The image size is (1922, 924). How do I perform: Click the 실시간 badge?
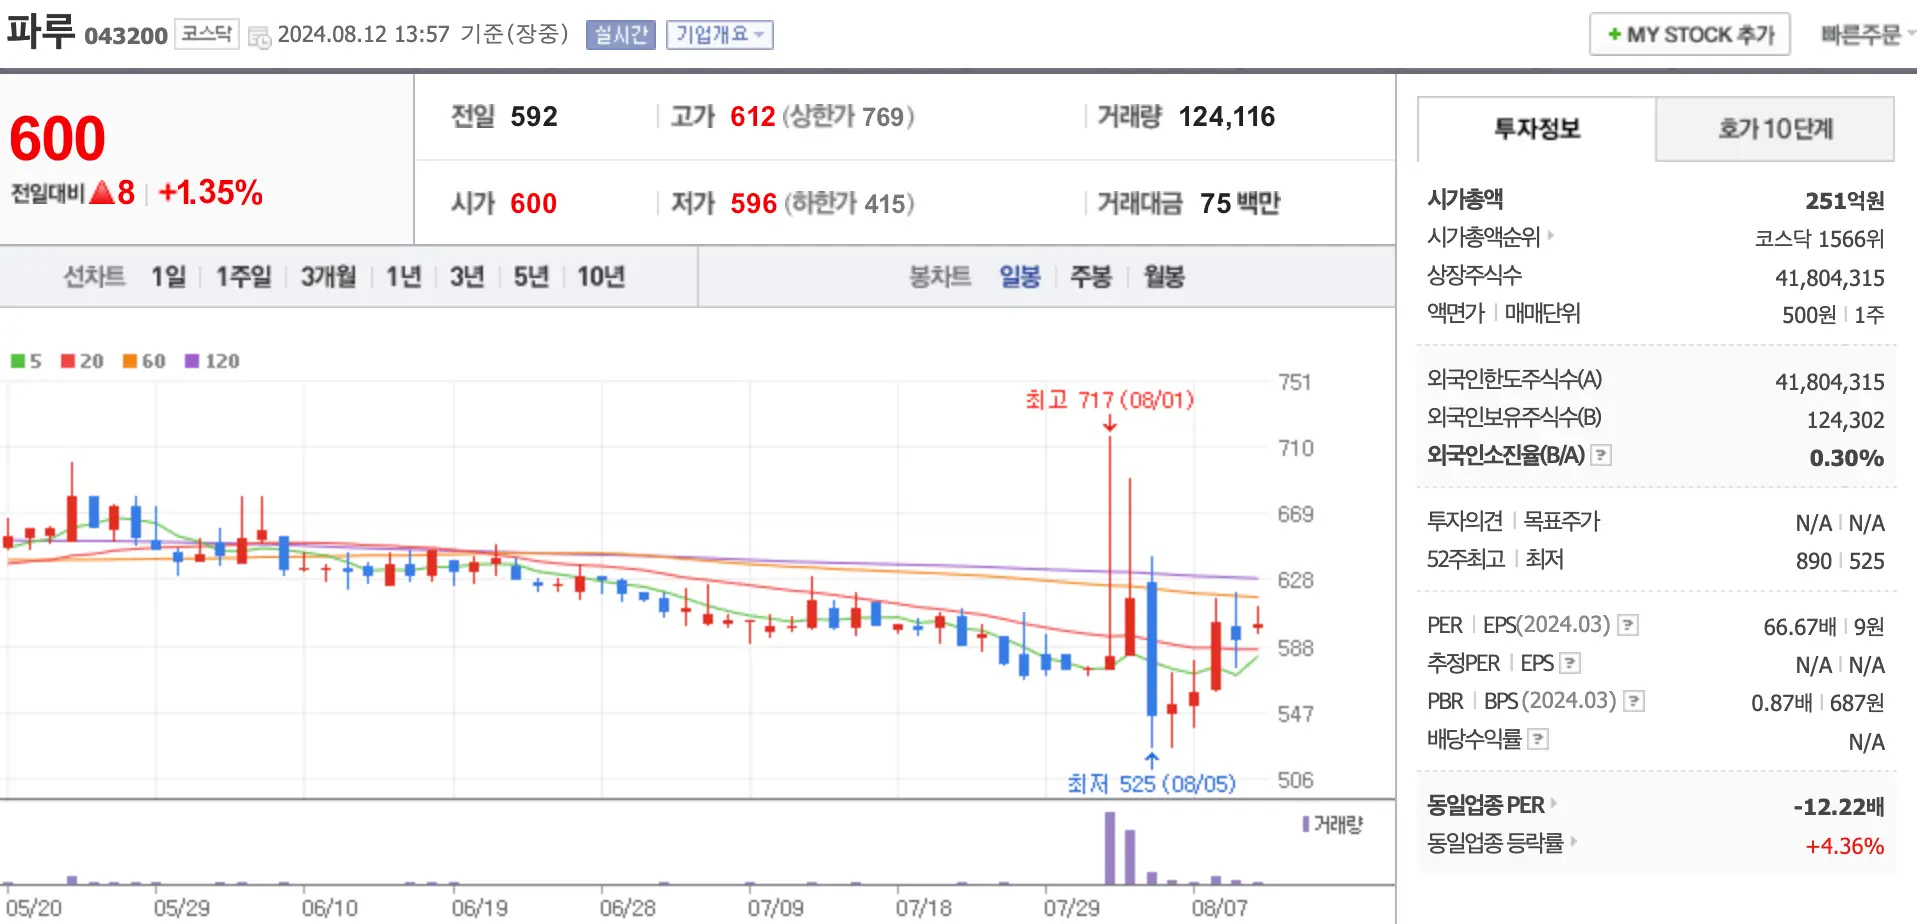tap(620, 34)
